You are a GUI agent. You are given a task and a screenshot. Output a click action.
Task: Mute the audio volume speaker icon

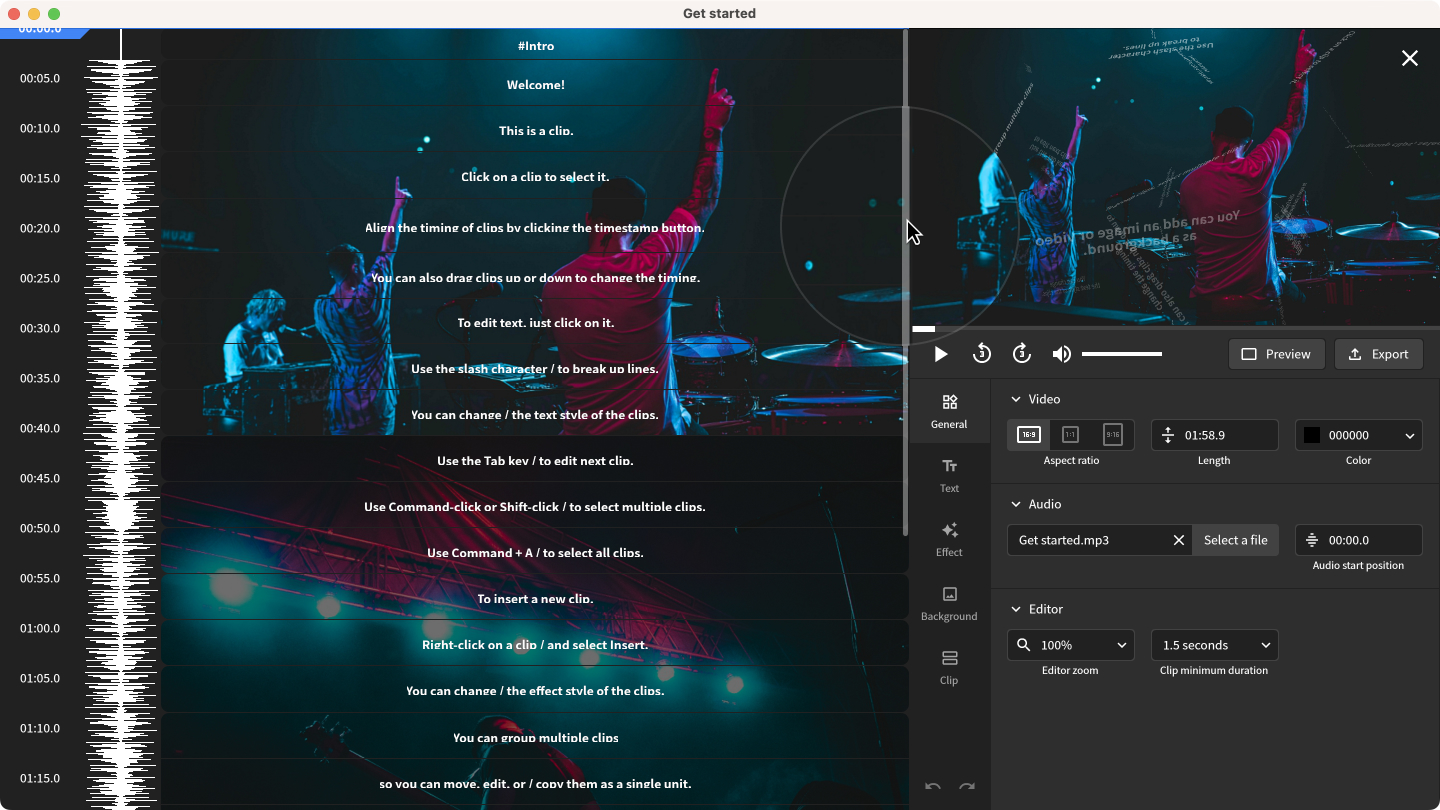click(1061, 354)
